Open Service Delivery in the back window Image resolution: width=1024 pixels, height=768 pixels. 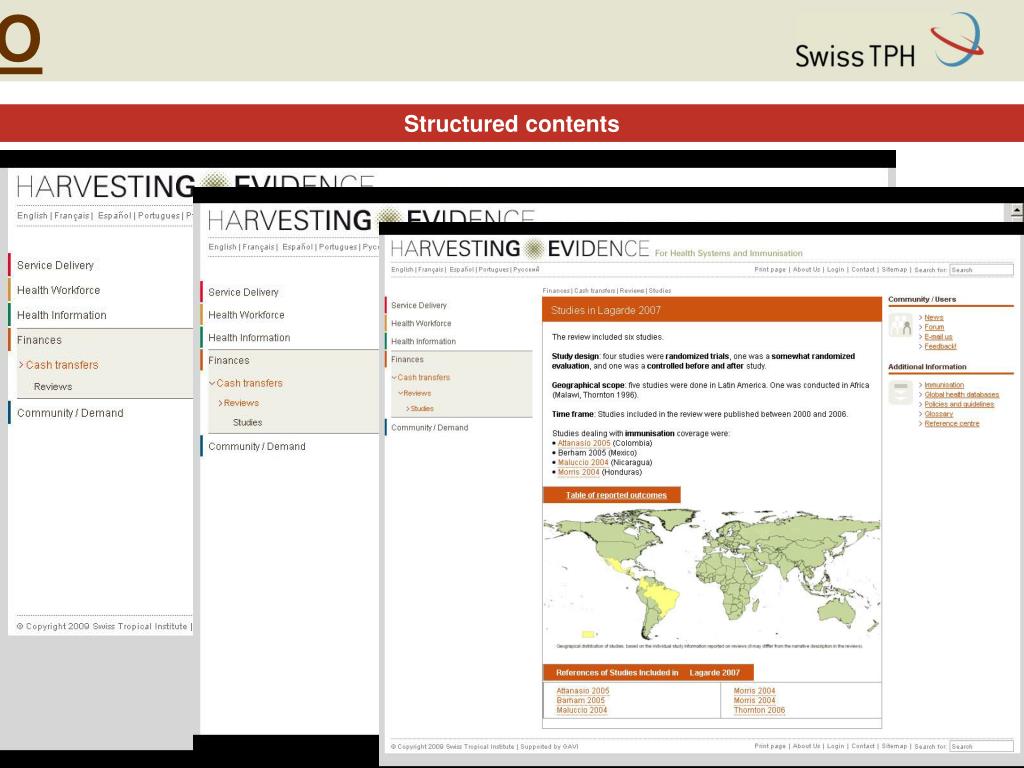pyautogui.click(x=56, y=265)
